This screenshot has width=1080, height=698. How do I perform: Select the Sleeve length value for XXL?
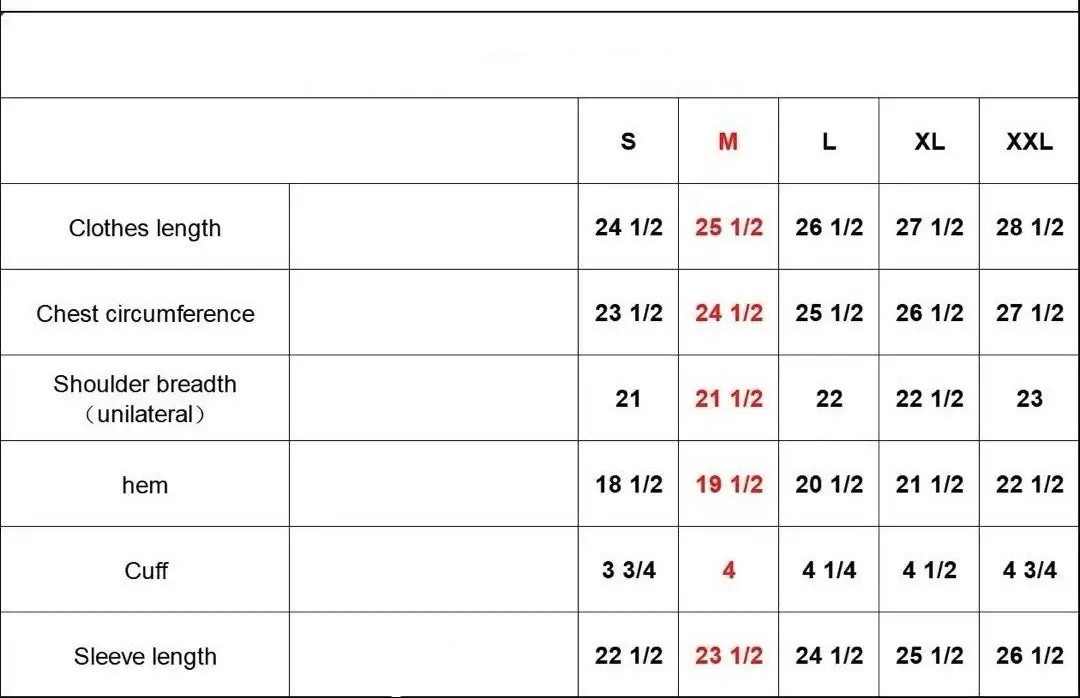point(1029,656)
